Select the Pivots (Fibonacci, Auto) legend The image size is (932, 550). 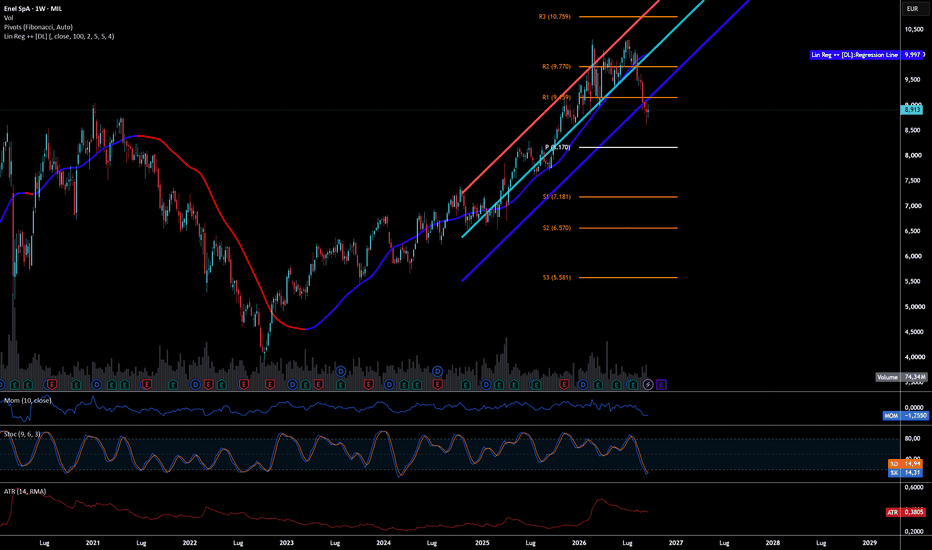pos(38,27)
